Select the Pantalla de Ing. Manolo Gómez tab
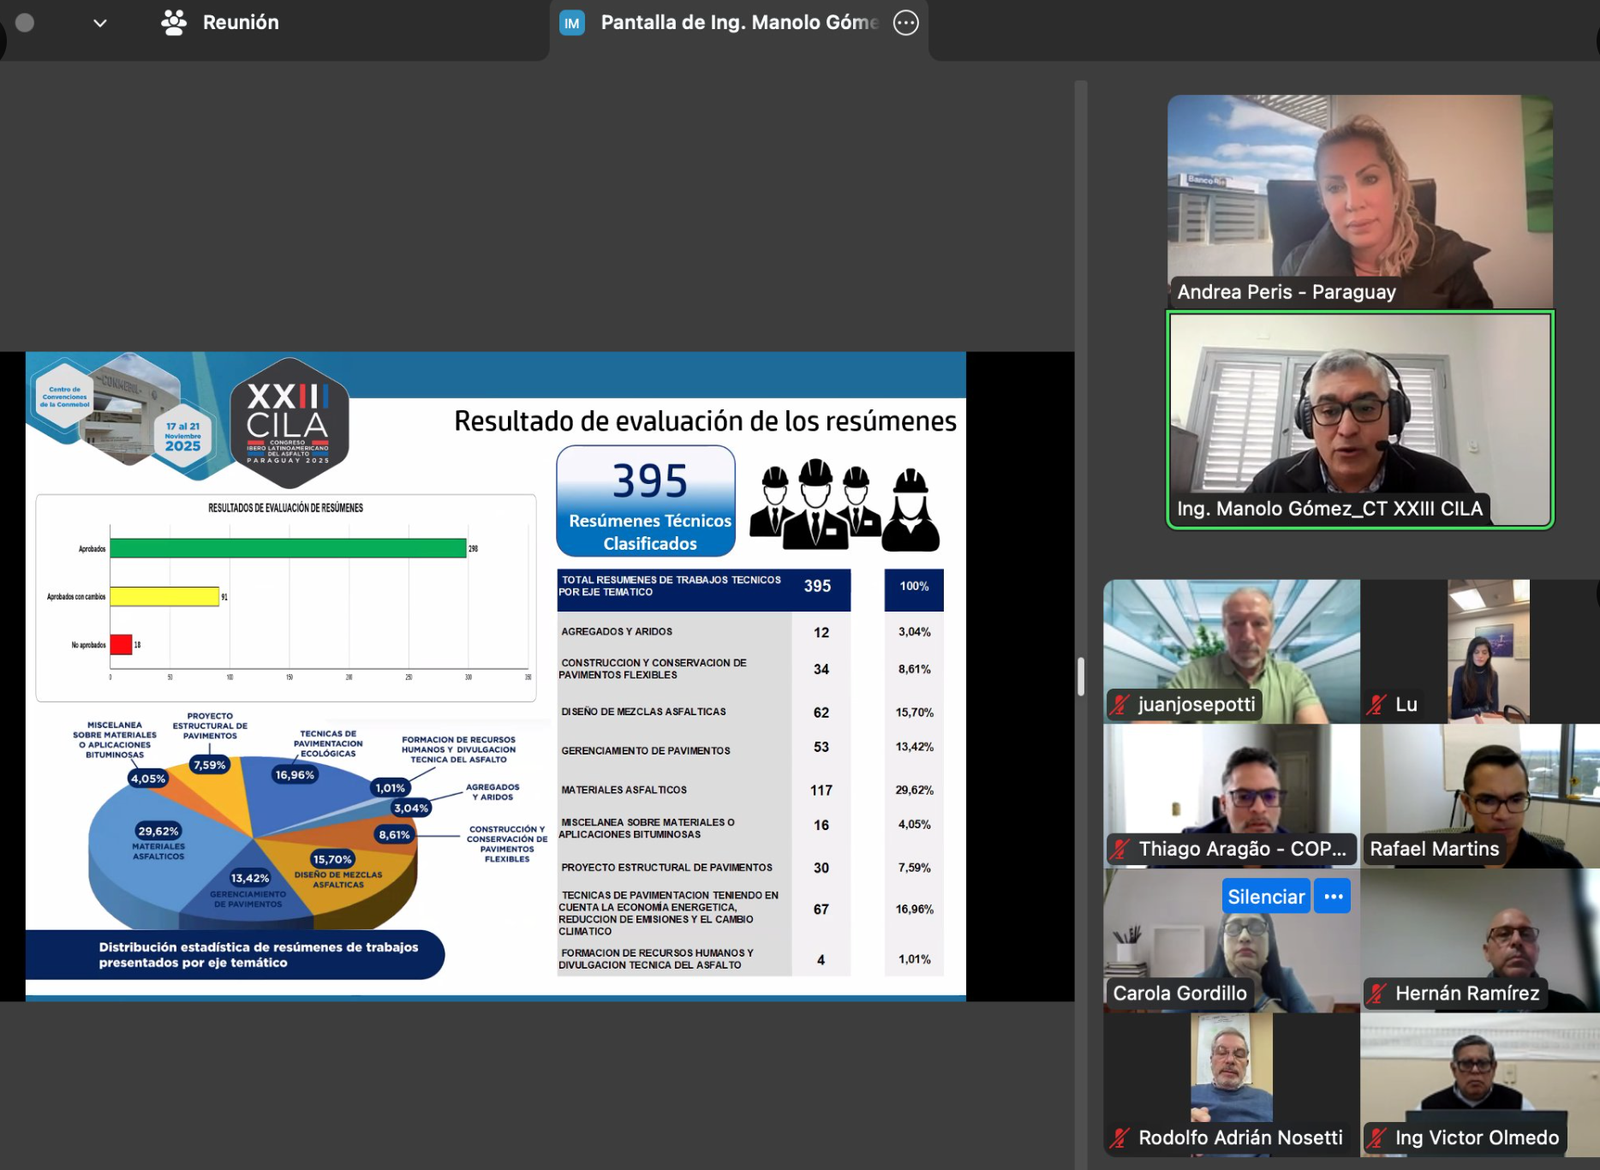The image size is (1600, 1170). pyautogui.click(x=738, y=23)
